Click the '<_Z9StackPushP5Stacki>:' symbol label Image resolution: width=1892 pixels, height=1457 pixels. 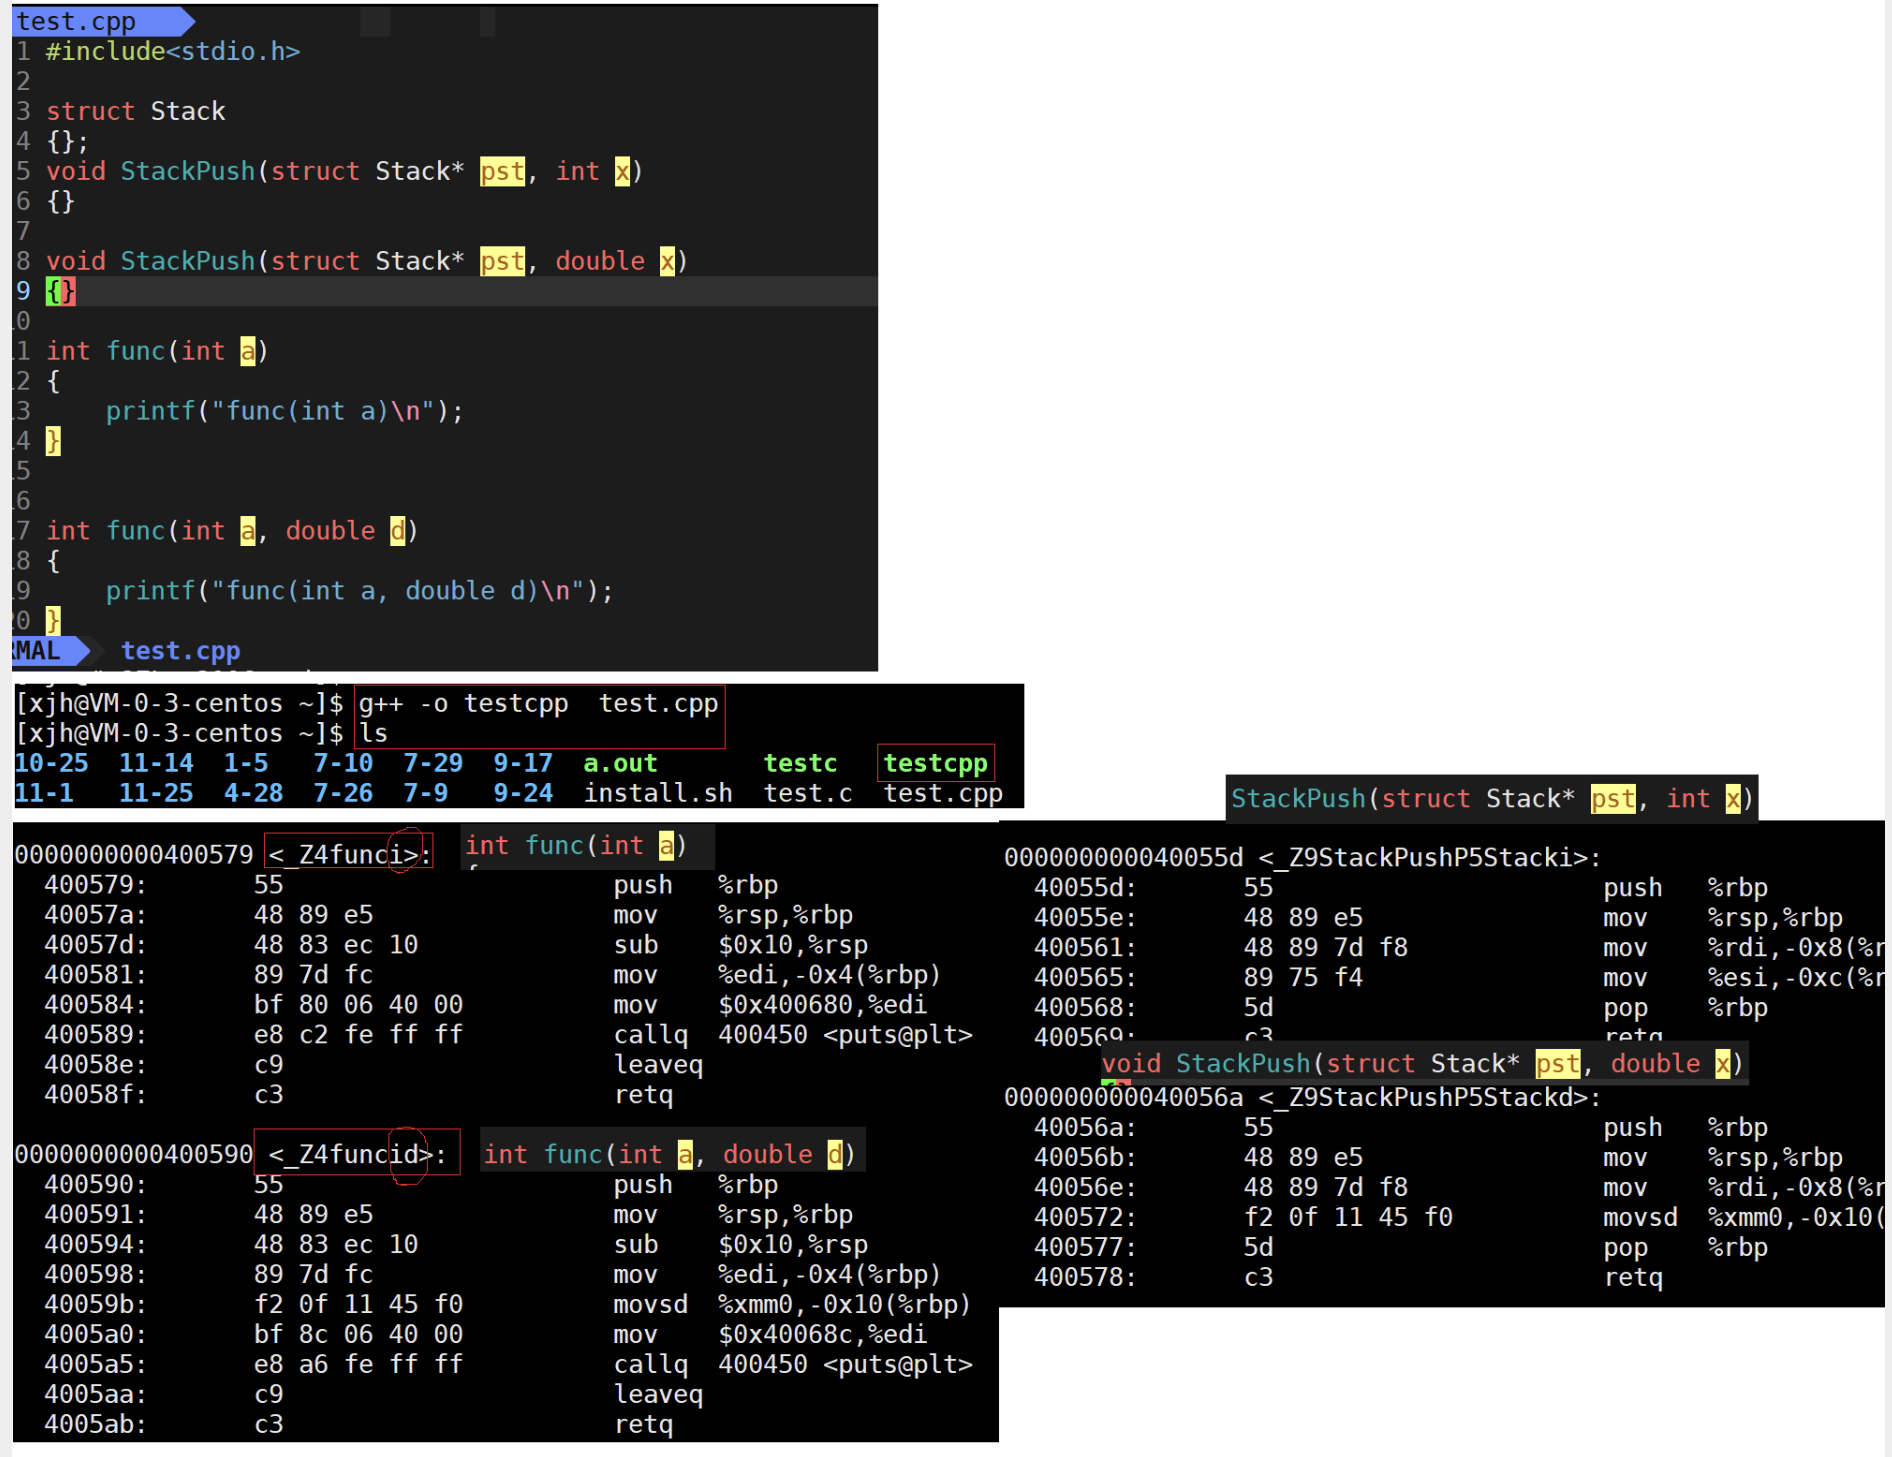point(1430,857)
